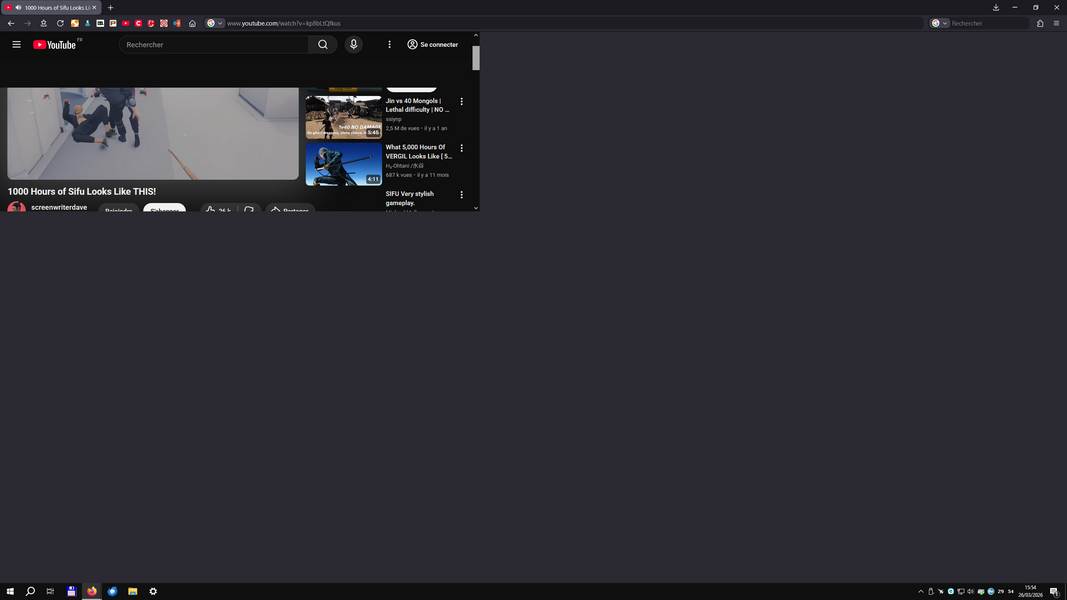Click the page vertical scrollbar thumb
Image resolution: width=1067 pixels, height=600 pixels.
476,58
